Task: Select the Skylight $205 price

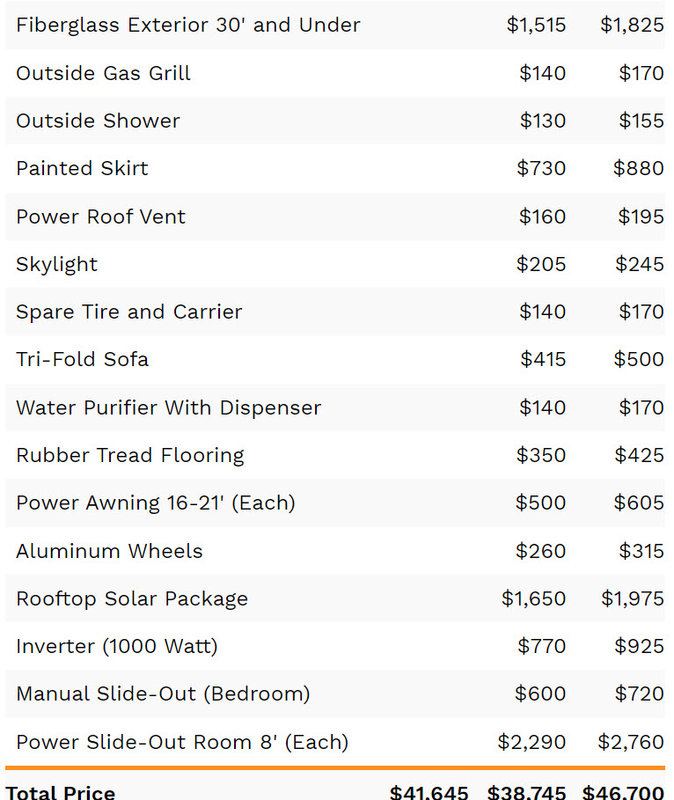Action: [541, 264]
